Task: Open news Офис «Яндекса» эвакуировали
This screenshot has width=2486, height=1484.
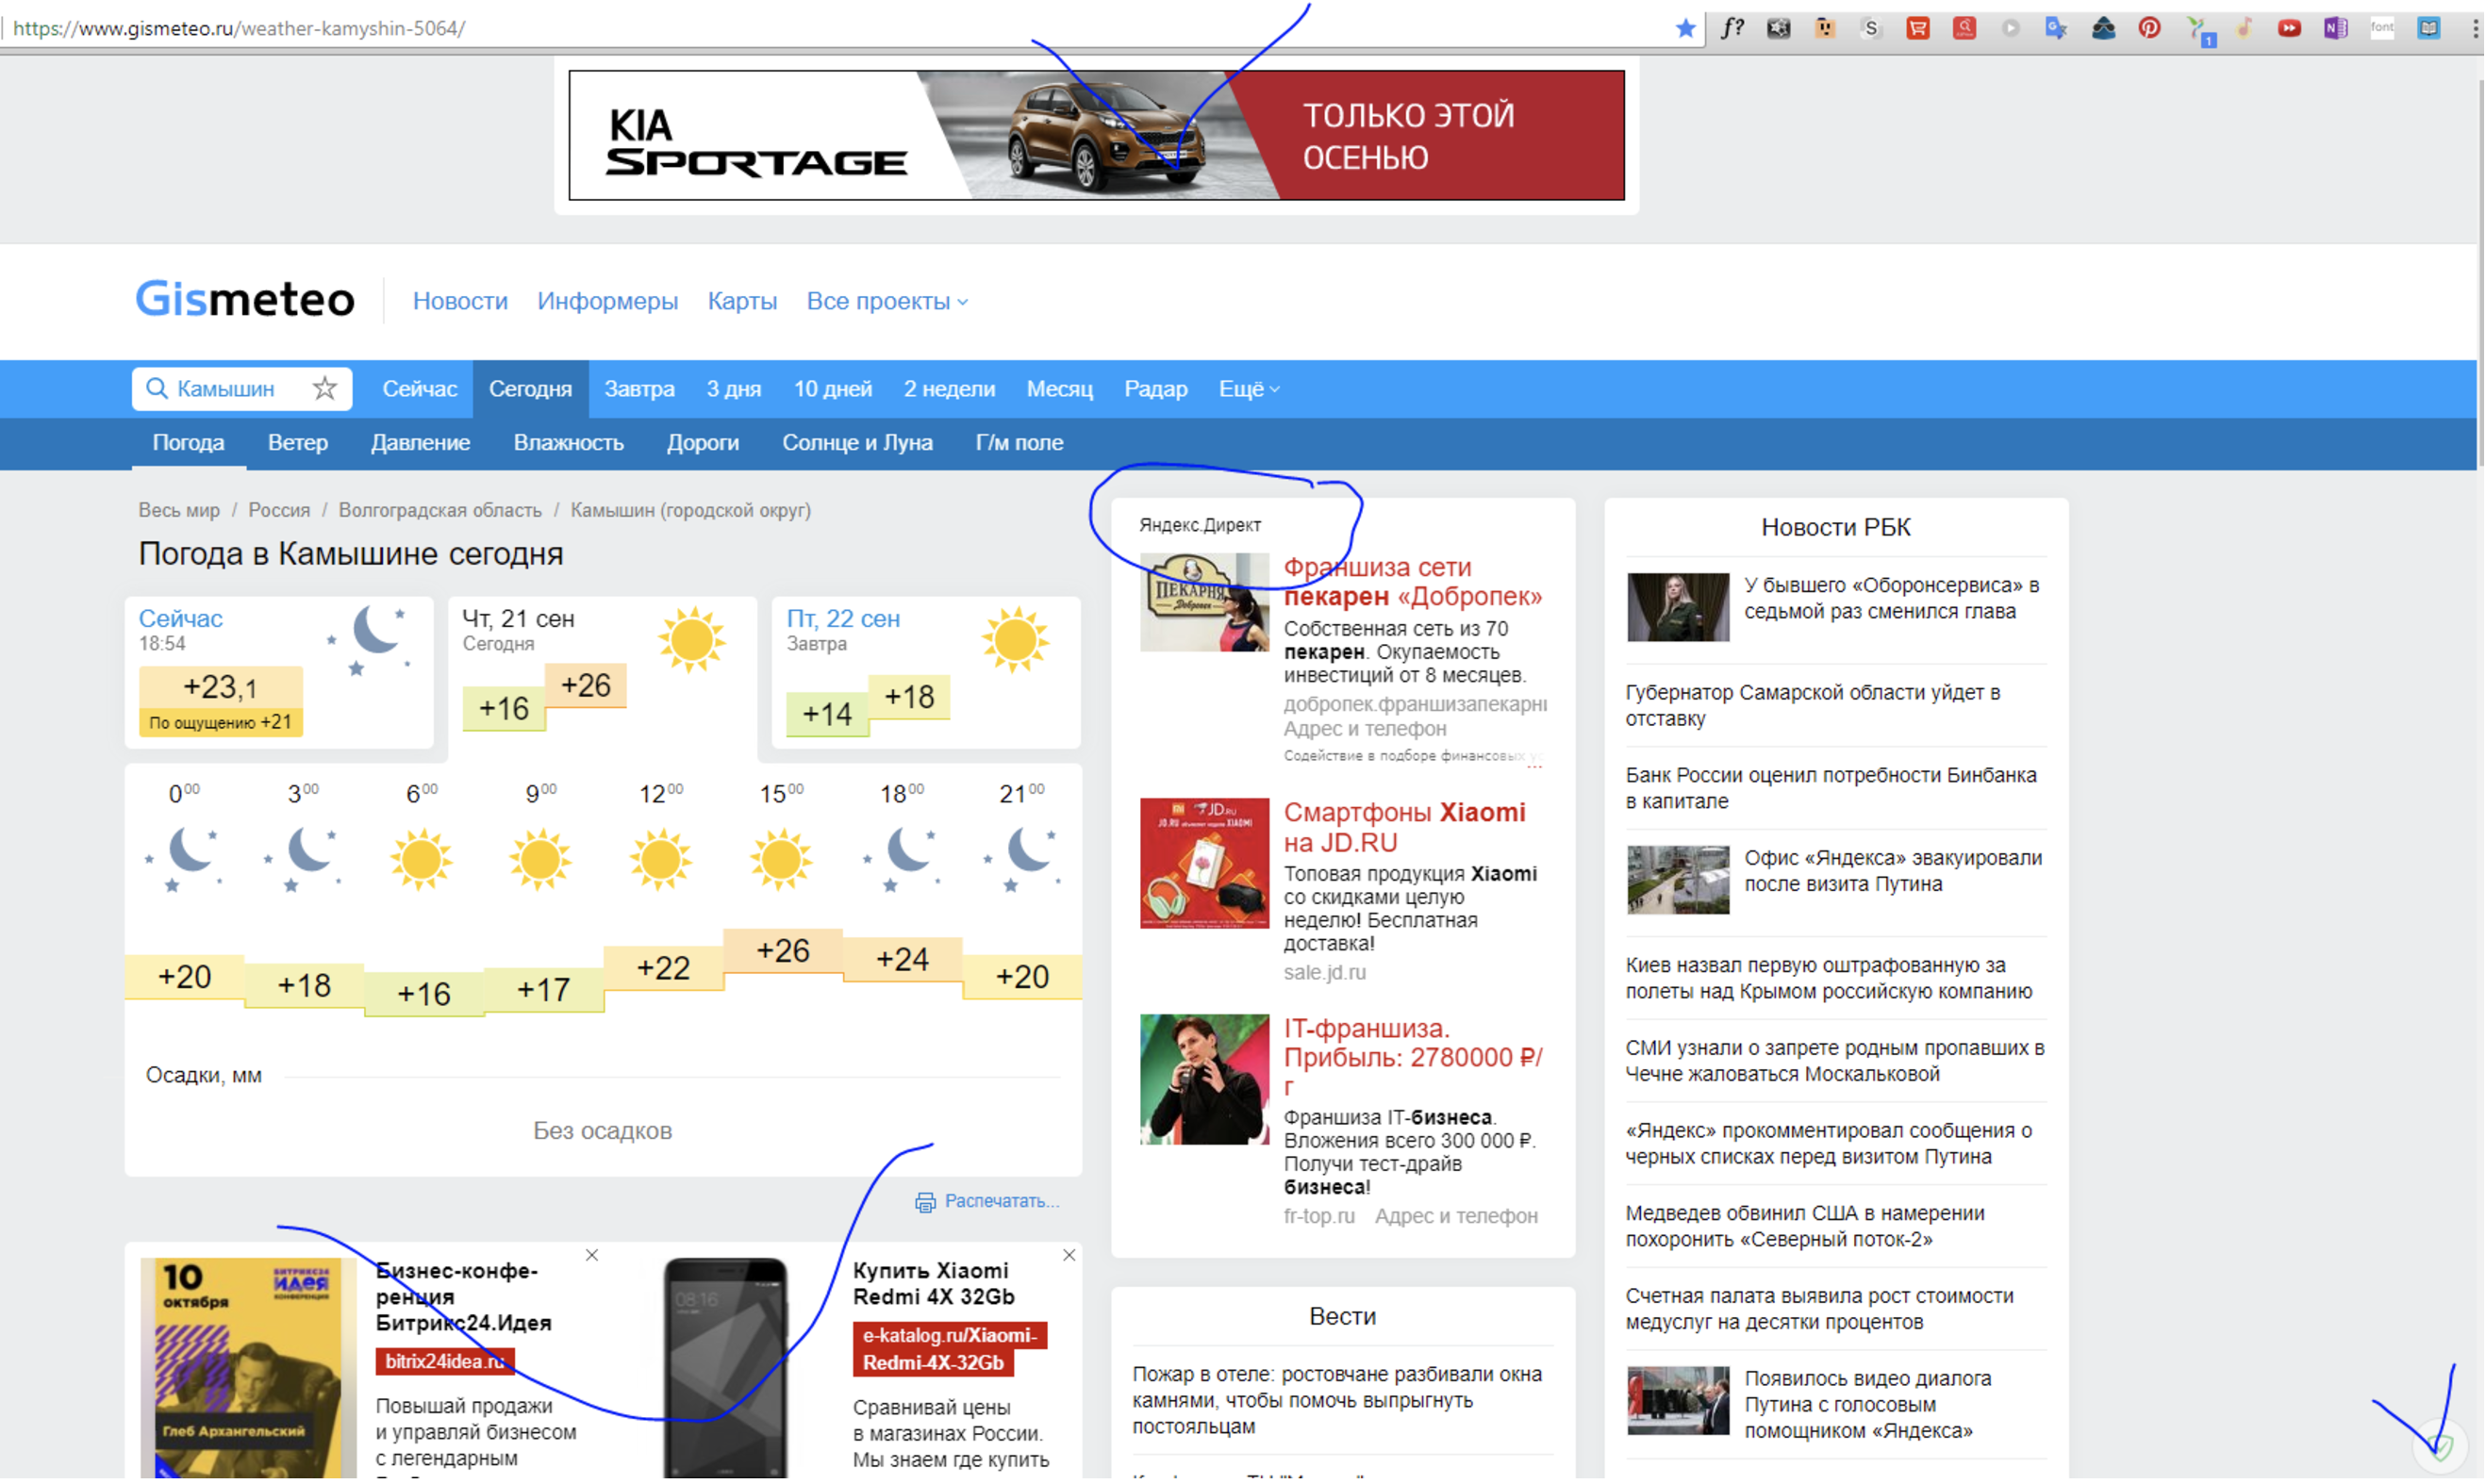Action: click(1893, 872)
